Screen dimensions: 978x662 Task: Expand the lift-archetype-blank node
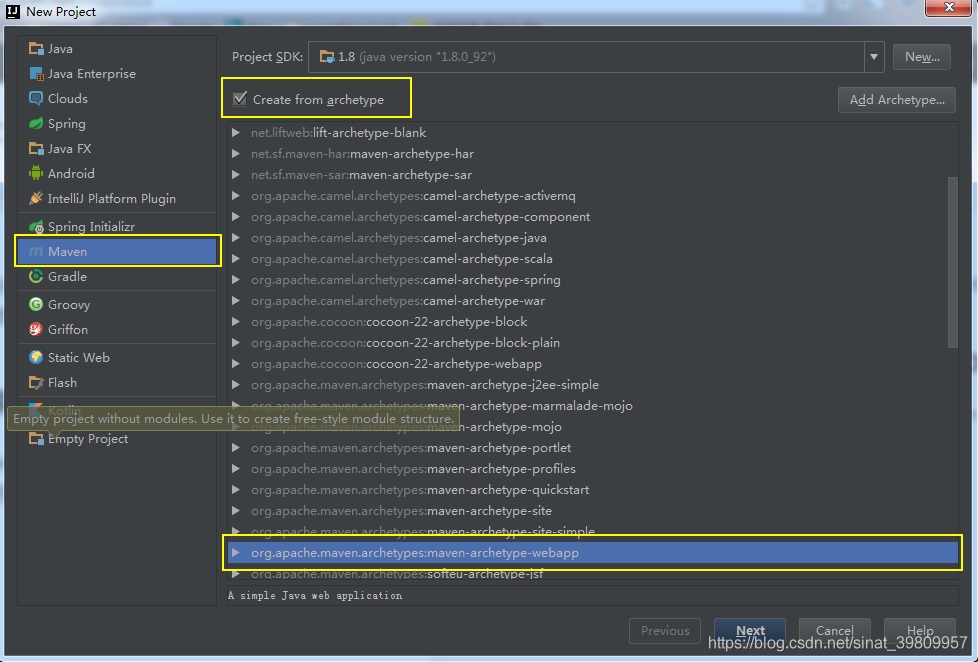click(236, 132)
